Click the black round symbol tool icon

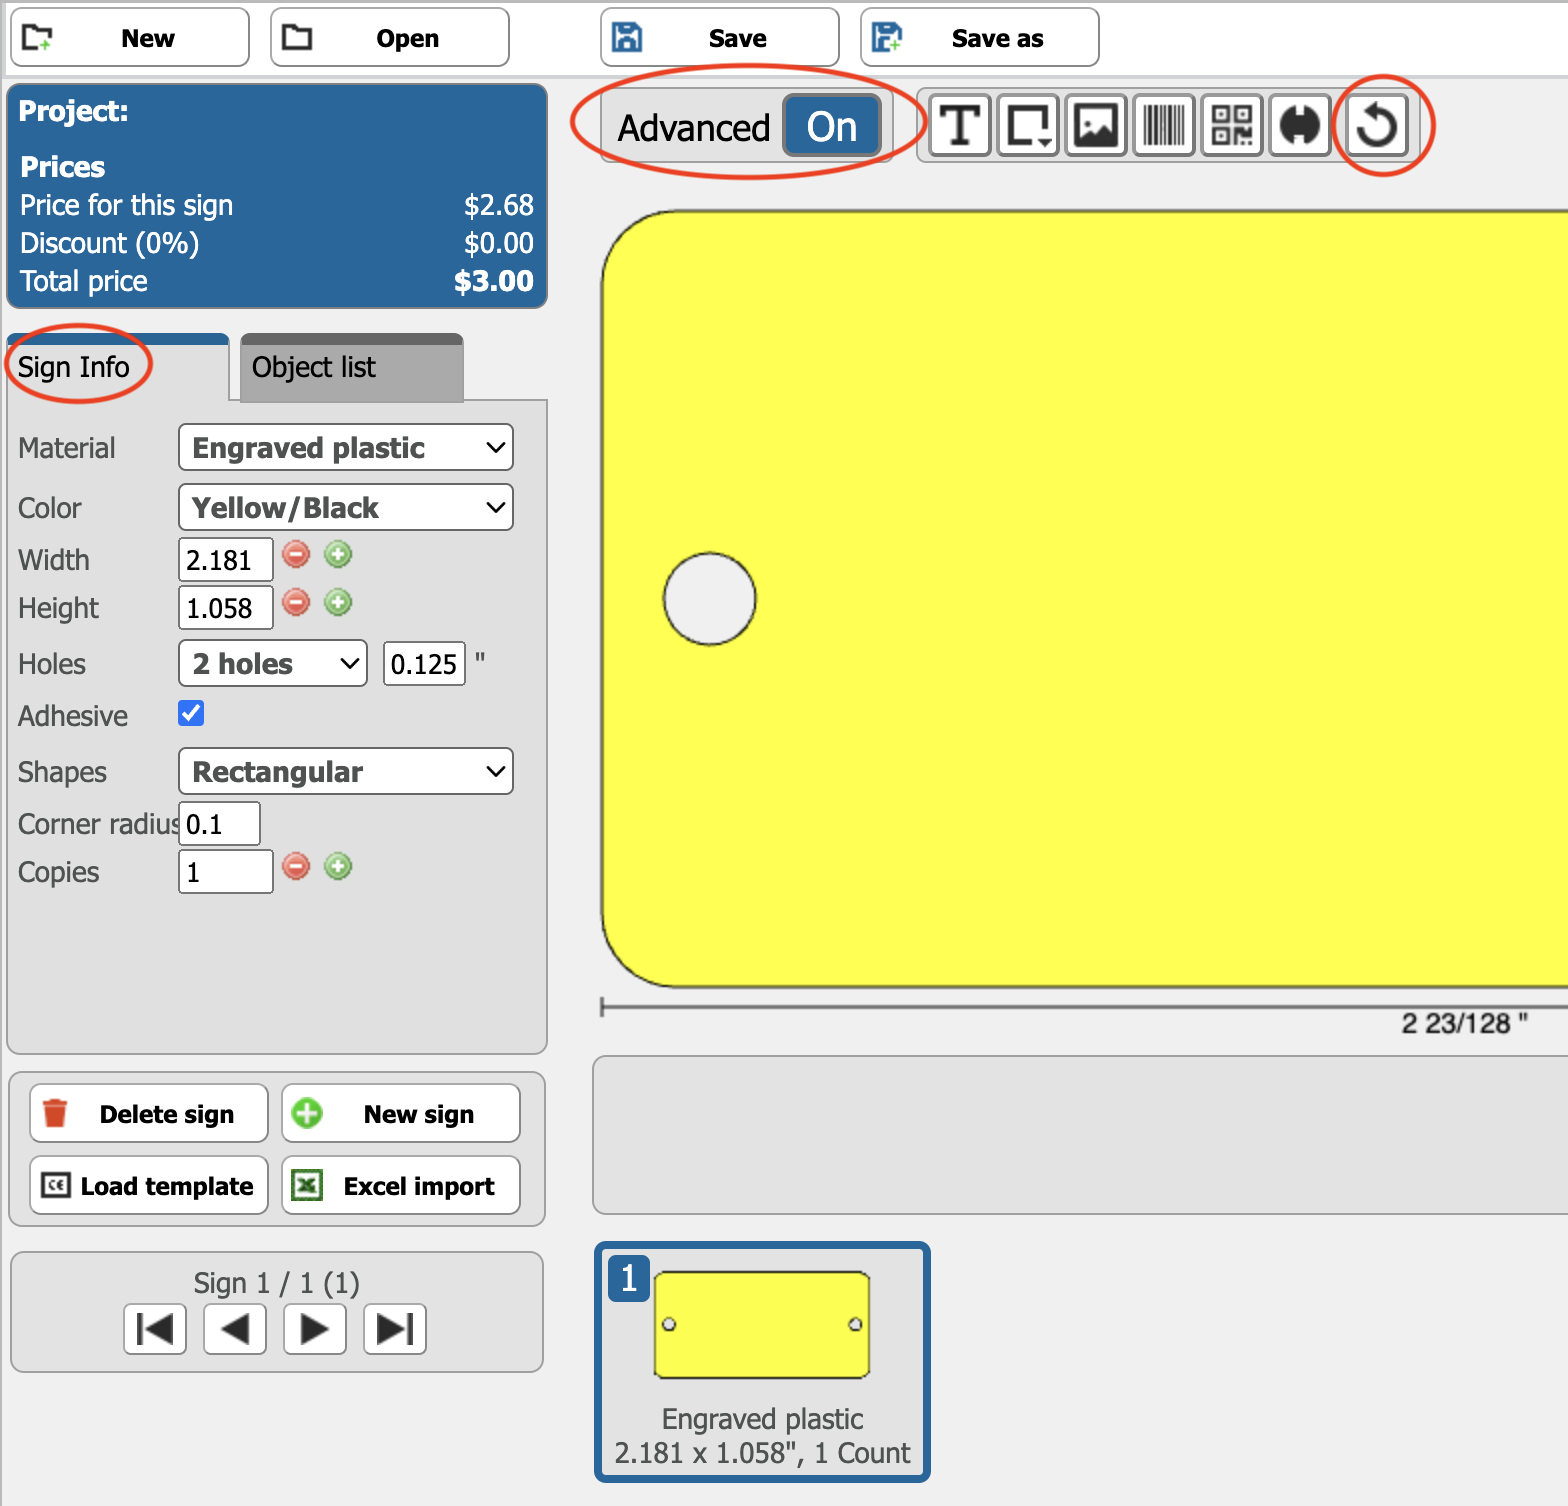[x=1300, y=126]
